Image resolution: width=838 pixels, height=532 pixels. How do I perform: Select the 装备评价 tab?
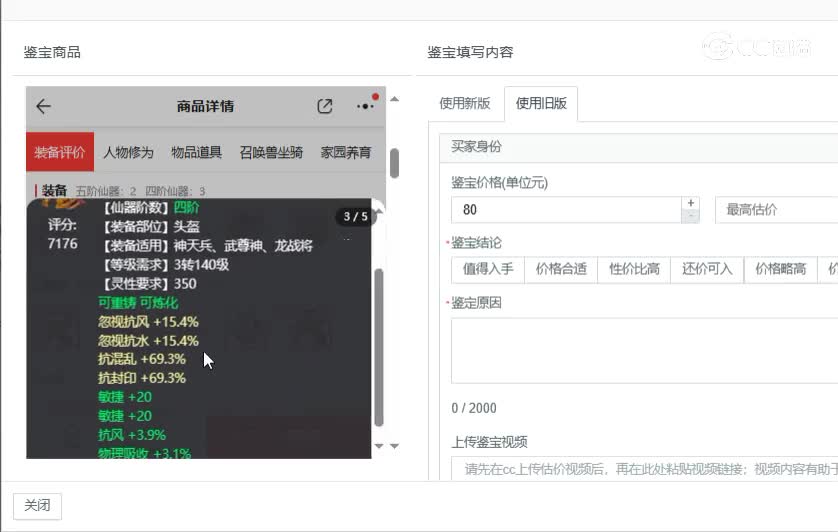60,152
